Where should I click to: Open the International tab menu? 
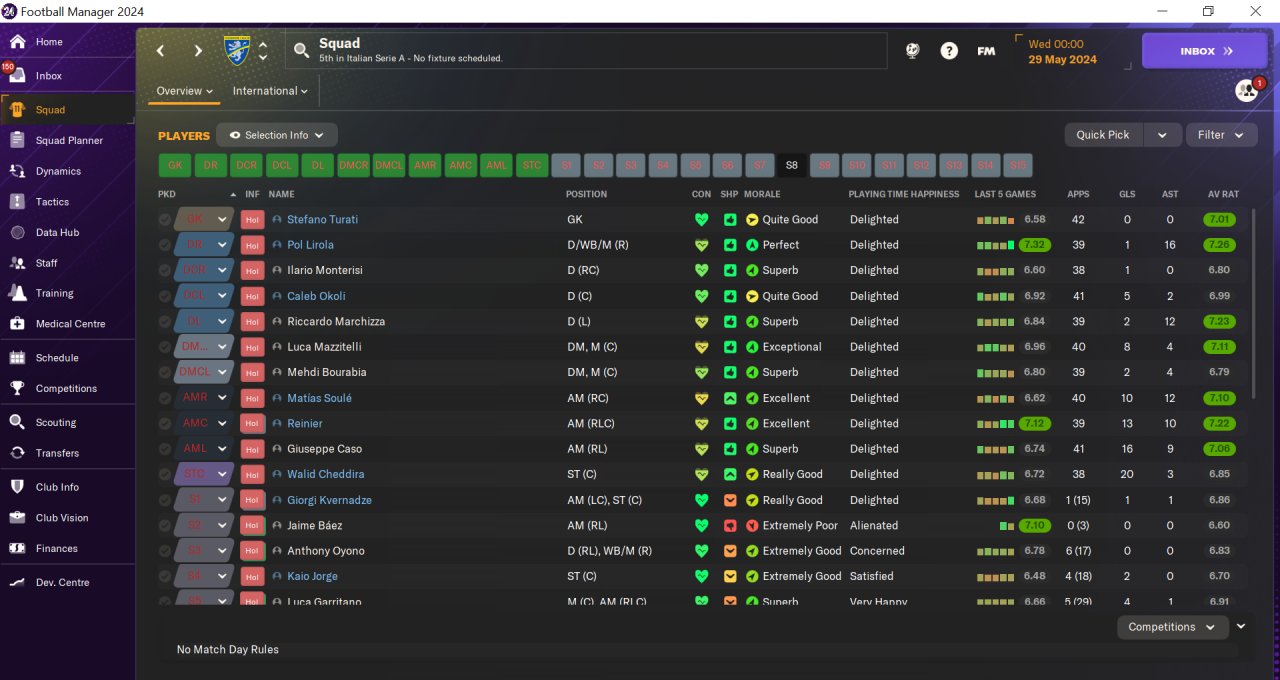[270, 91]
